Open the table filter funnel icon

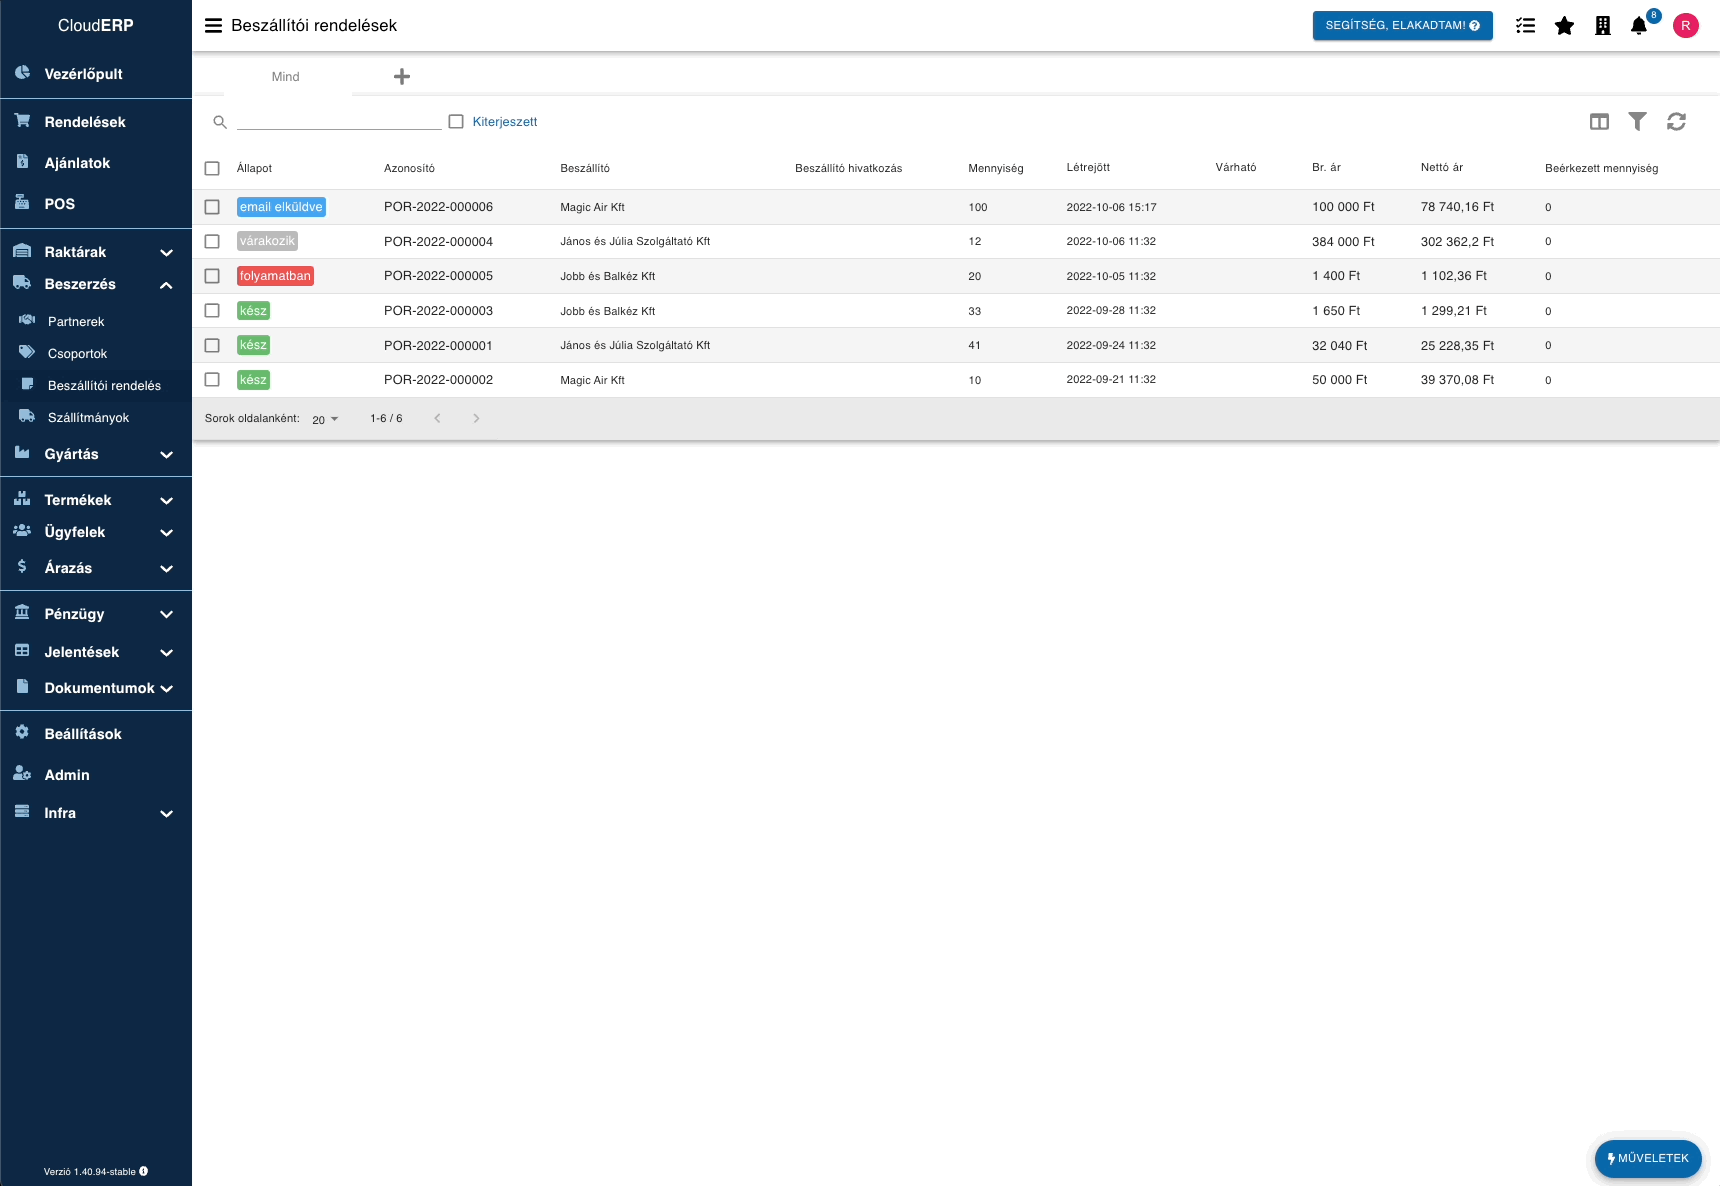[1637, 122]
